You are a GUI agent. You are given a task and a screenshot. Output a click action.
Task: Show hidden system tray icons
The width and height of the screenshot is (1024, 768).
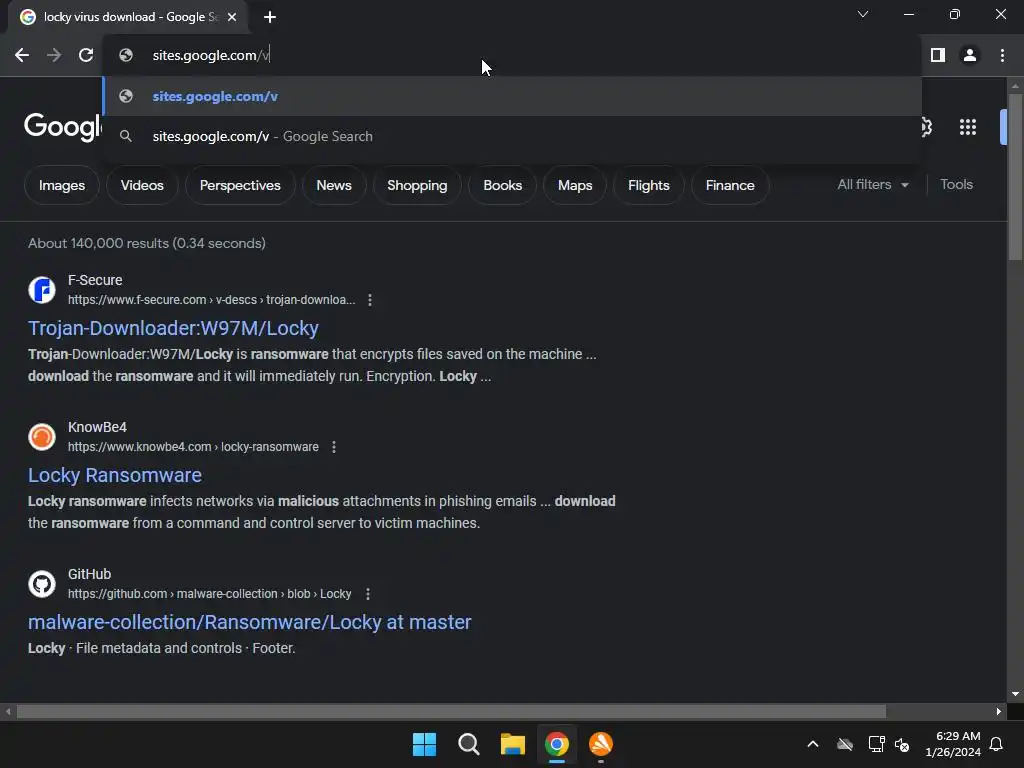tap(813, 744)
